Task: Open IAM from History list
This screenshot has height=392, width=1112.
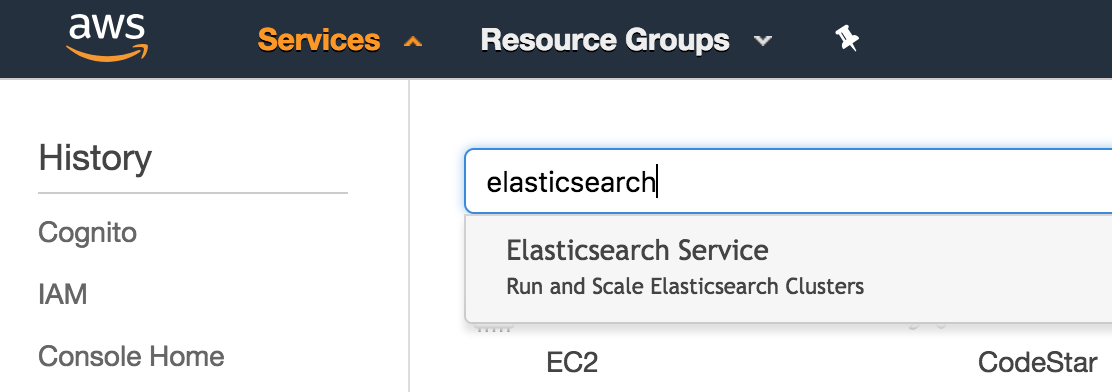Action: [62, 294]
